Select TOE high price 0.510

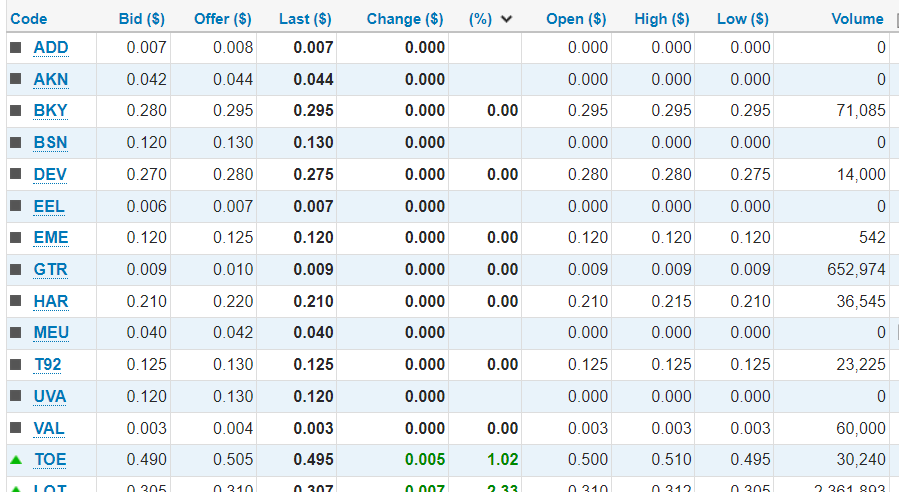click(671, 460)
